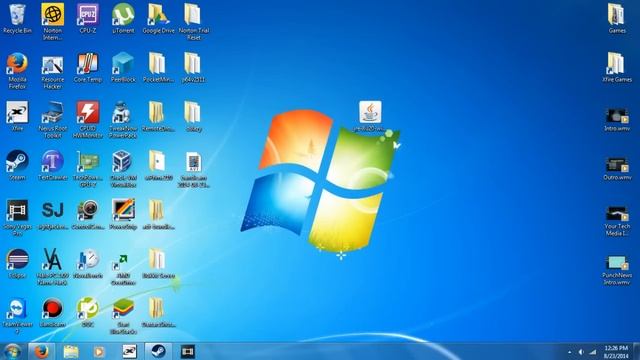Select the SJ lettered desktop icon

coord(53,214)
